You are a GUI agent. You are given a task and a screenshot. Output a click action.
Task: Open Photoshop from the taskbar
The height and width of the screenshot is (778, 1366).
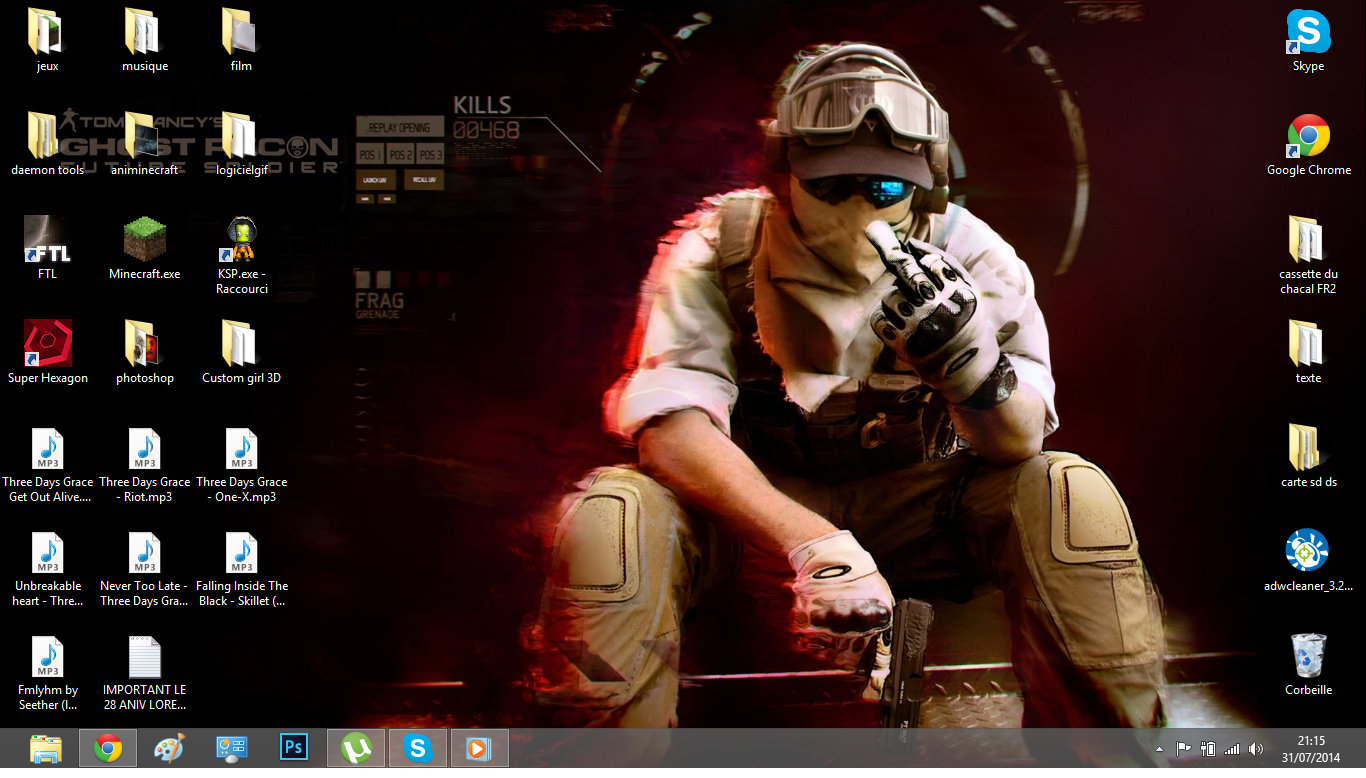294,748
